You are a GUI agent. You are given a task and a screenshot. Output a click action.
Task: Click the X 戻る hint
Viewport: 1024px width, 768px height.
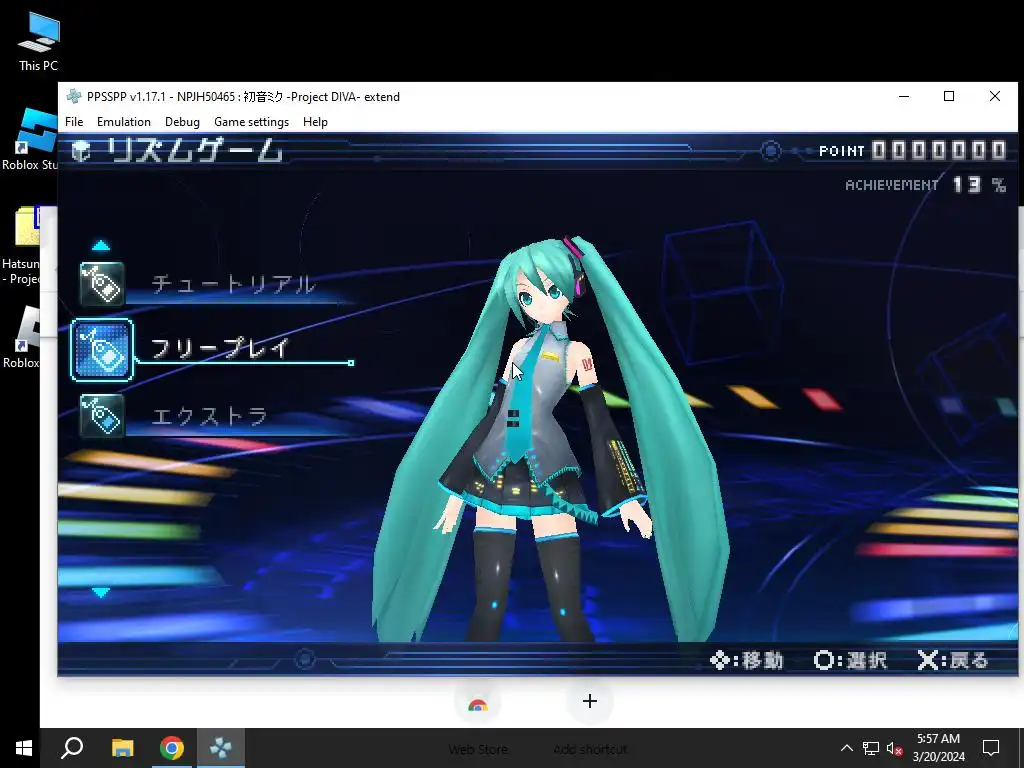coord(953,660)
